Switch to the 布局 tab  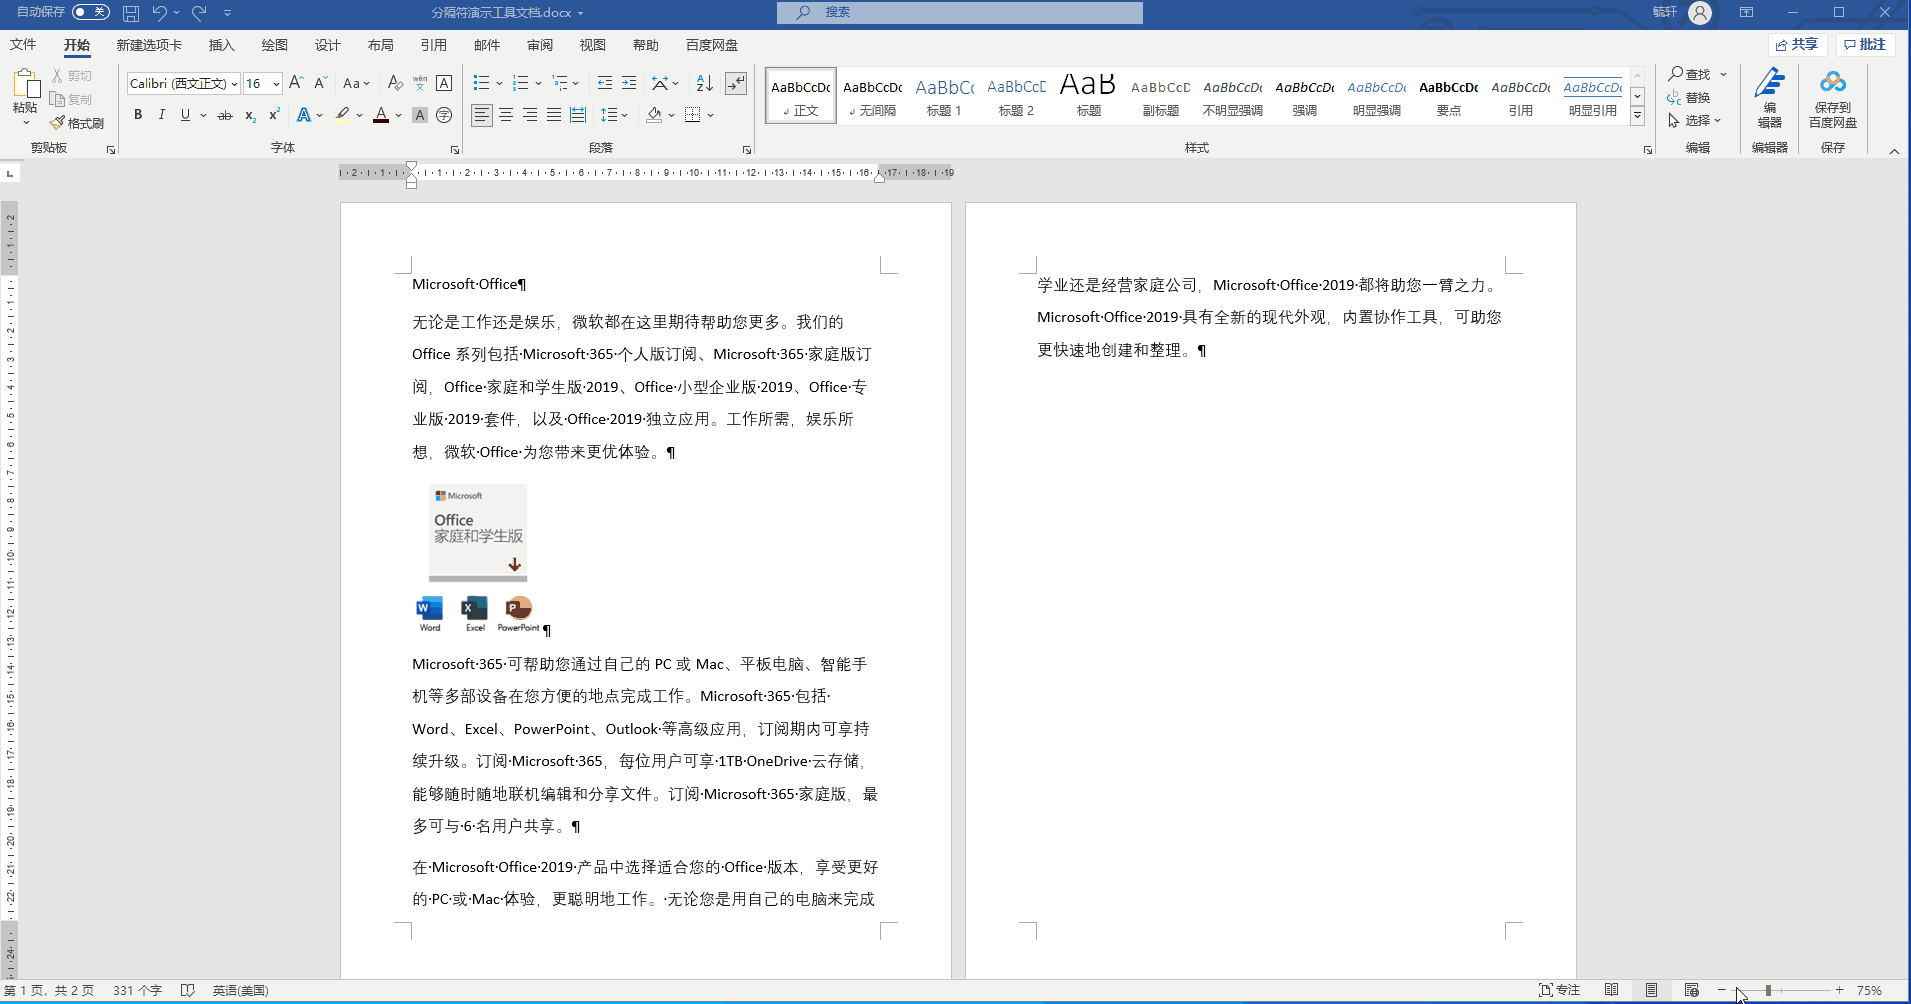pyautogui.click(x=380, y=45)
